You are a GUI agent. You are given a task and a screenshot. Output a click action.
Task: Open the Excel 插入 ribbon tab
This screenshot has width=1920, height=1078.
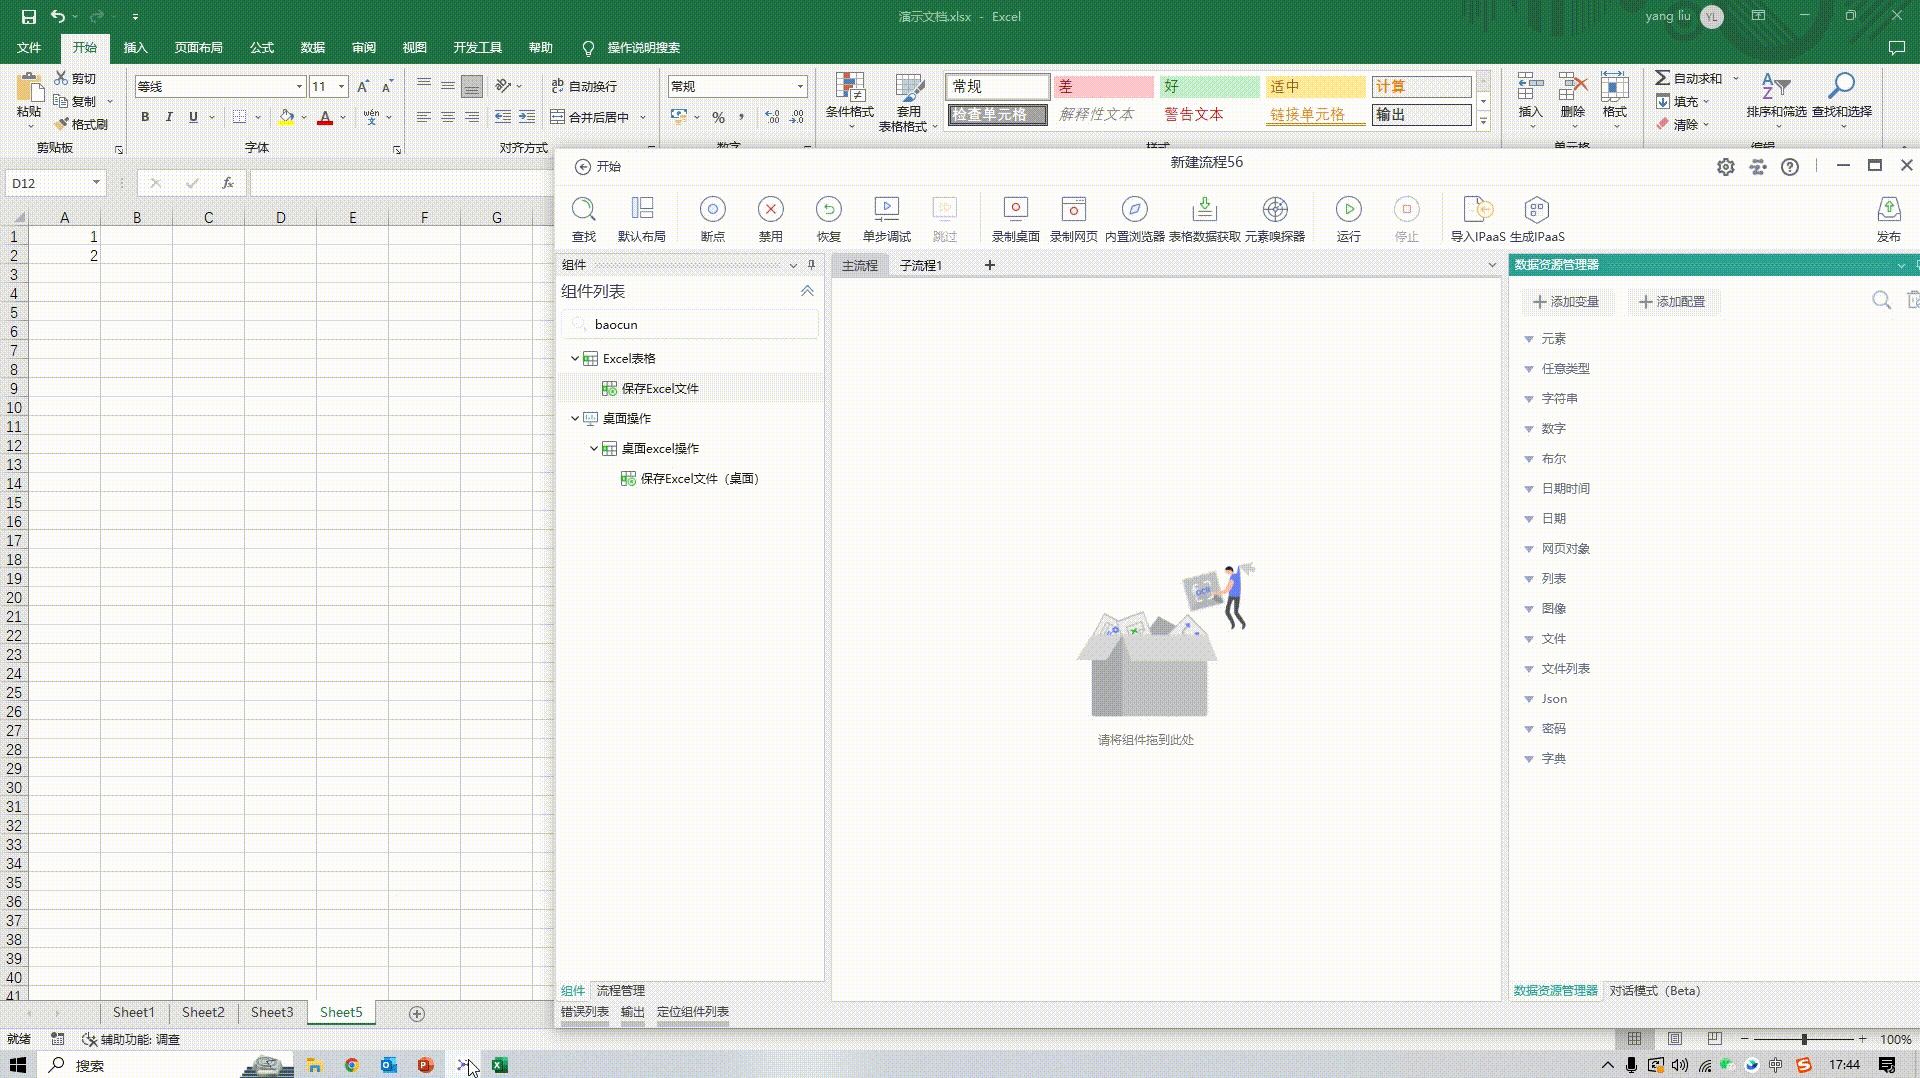click(135, 48)
